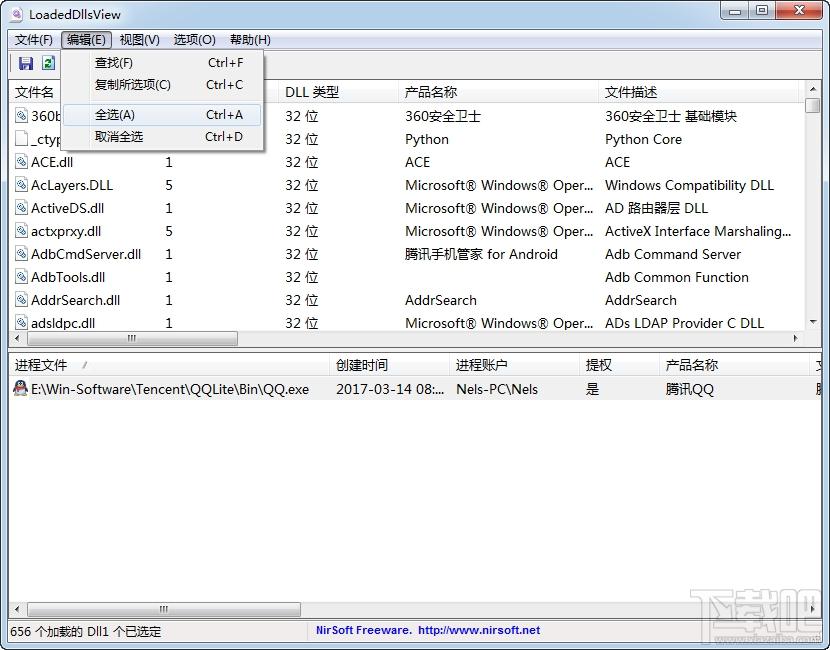Open the http://www.nirsoft.net link
Viewport: 830px width, 650px height.
pos(479,630)
